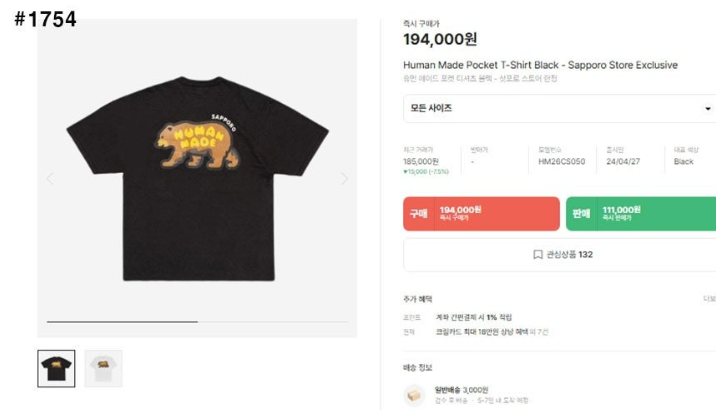Open the 모든 사이즈 size dropdown

coord(559,109)
